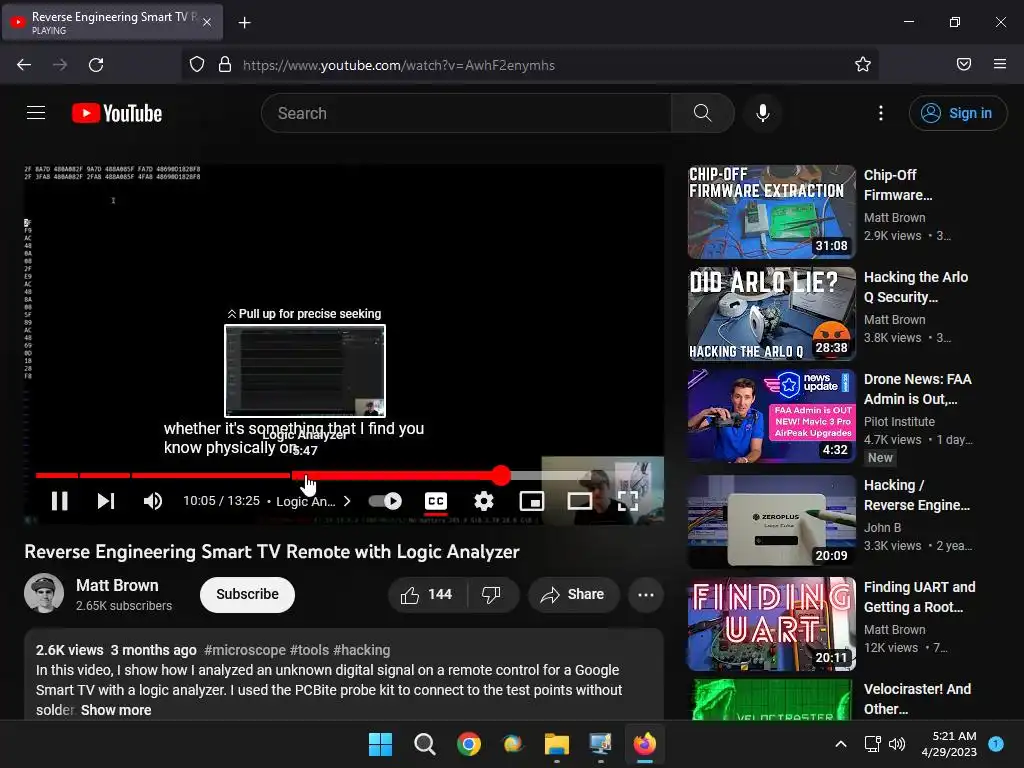
Task: Open the #microscope hashtag
Action: click(x=245, y=650)
